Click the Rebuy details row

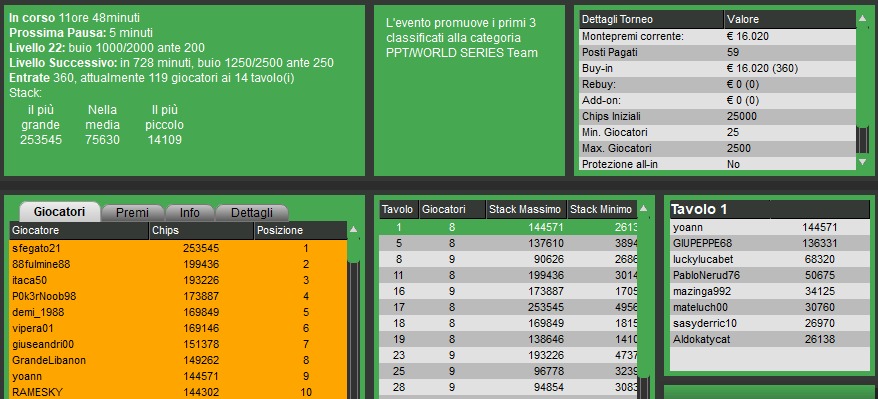coord(717,85)
